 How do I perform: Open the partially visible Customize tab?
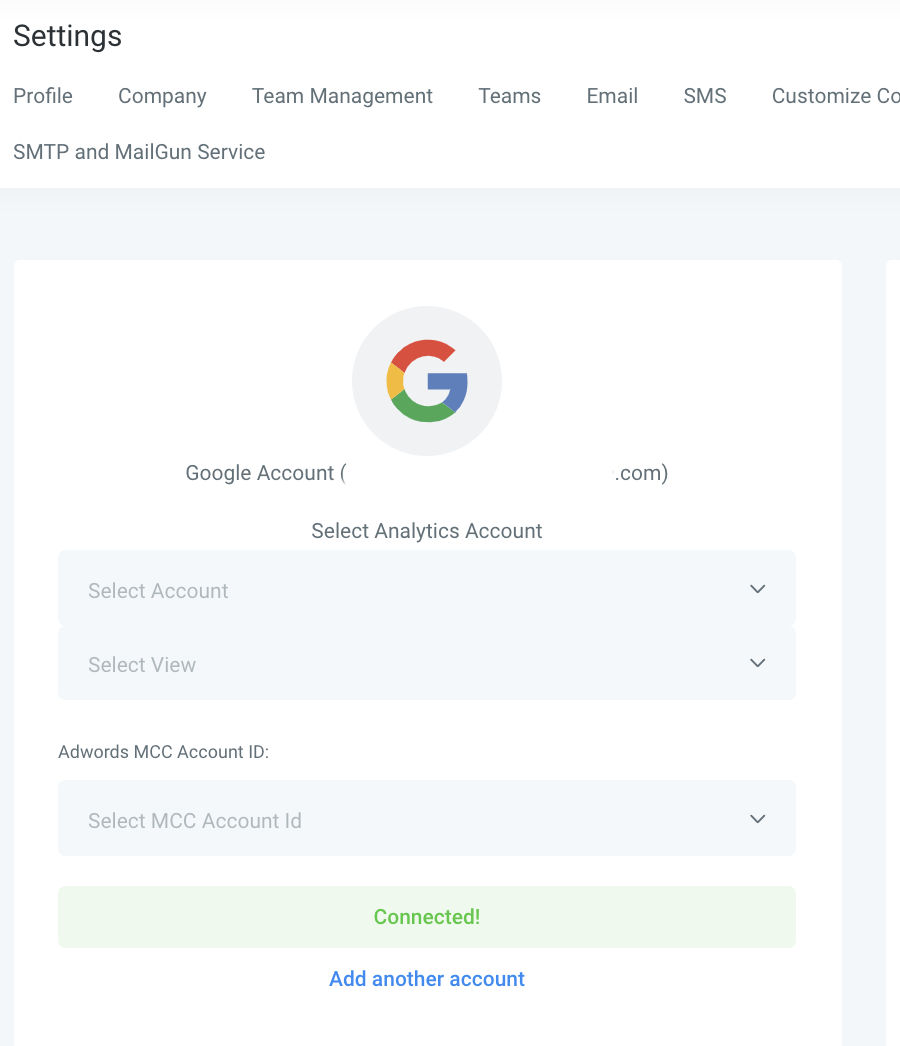tap(835, 96)
